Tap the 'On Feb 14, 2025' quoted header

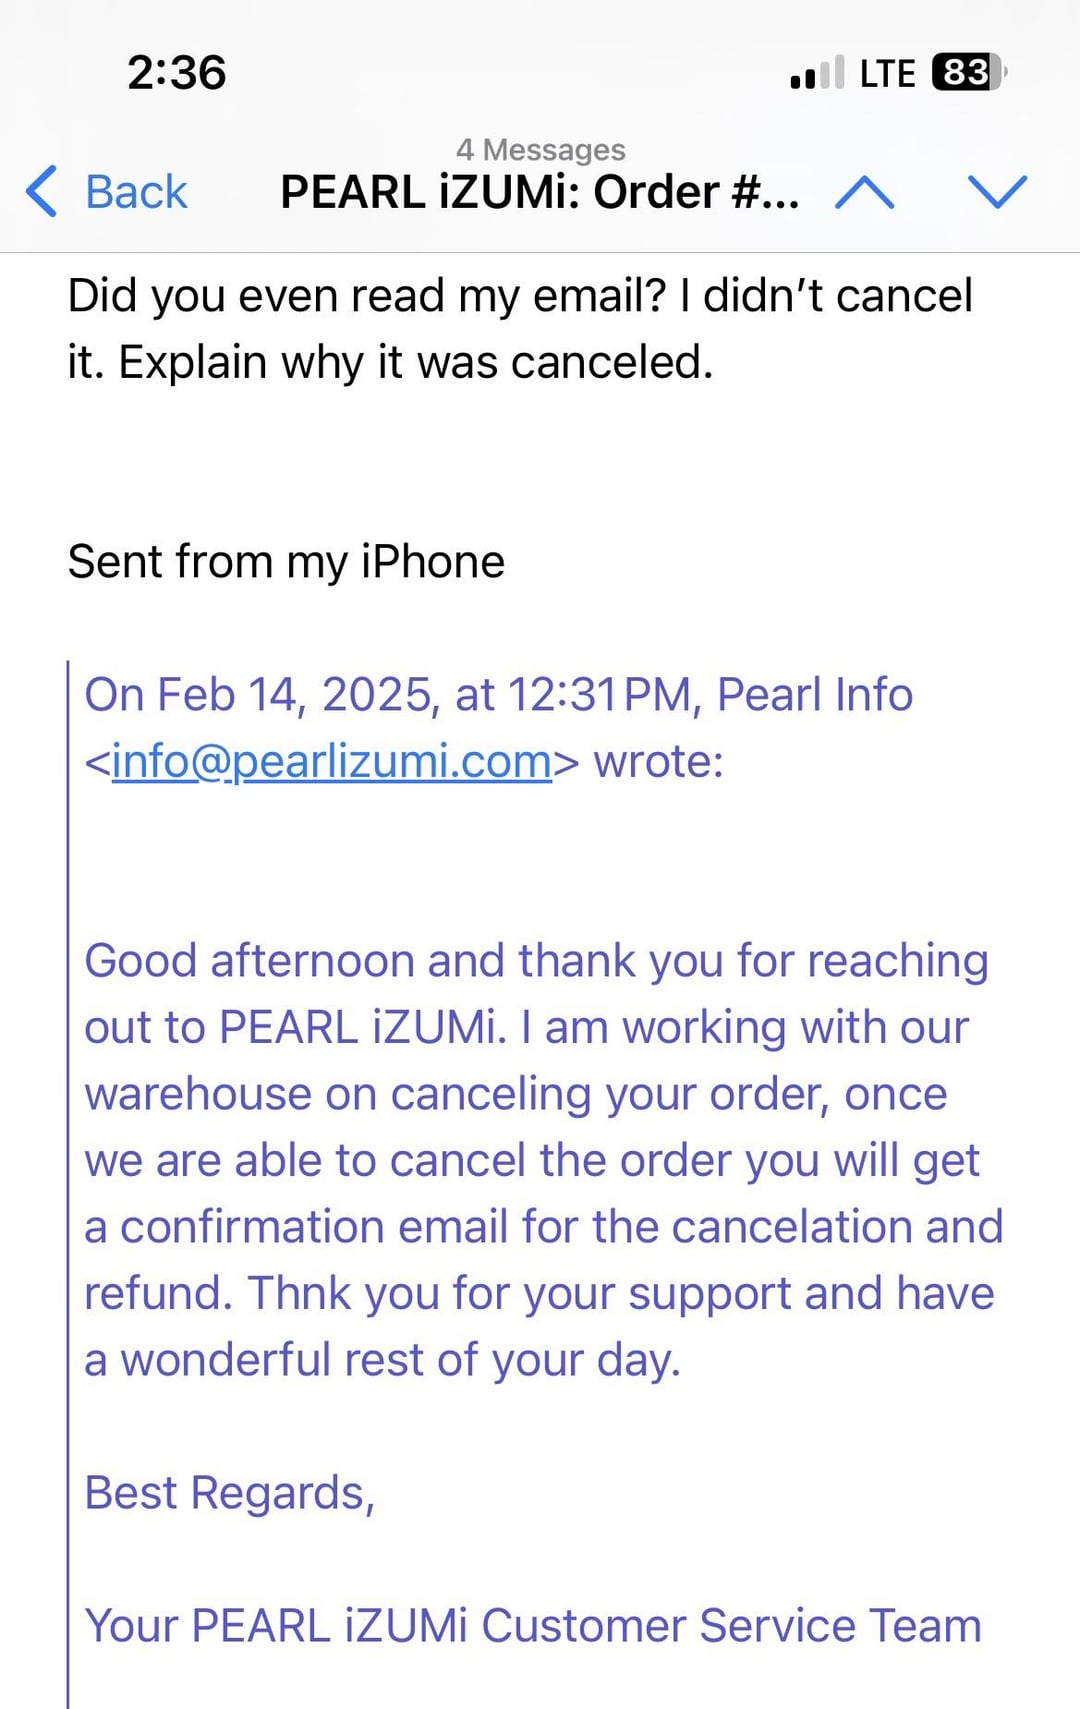pyautogui.click(x=262, y=695)
